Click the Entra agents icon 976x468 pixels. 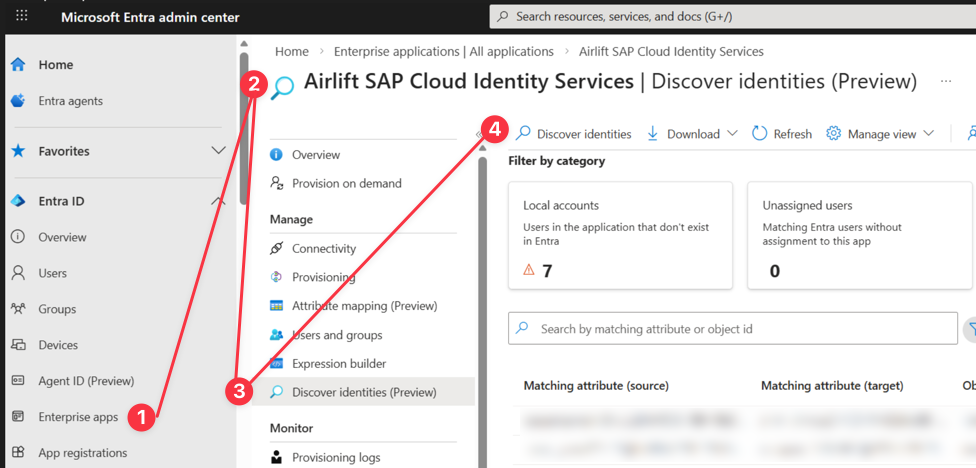pyautogui.click(x=18, y=101)
